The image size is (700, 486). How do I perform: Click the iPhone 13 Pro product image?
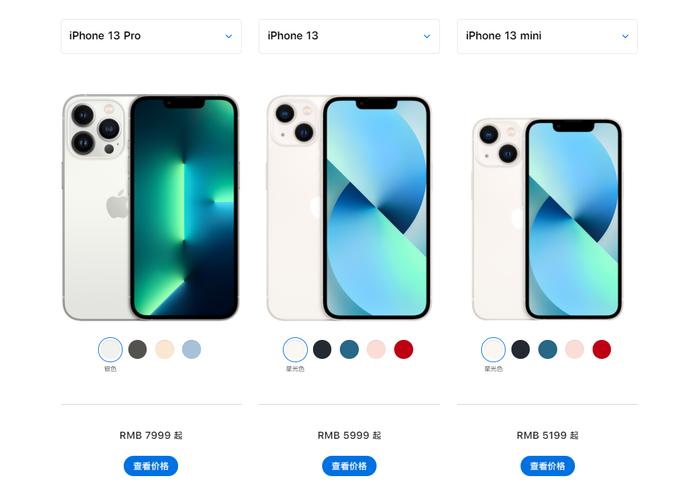tap(151, 208)
